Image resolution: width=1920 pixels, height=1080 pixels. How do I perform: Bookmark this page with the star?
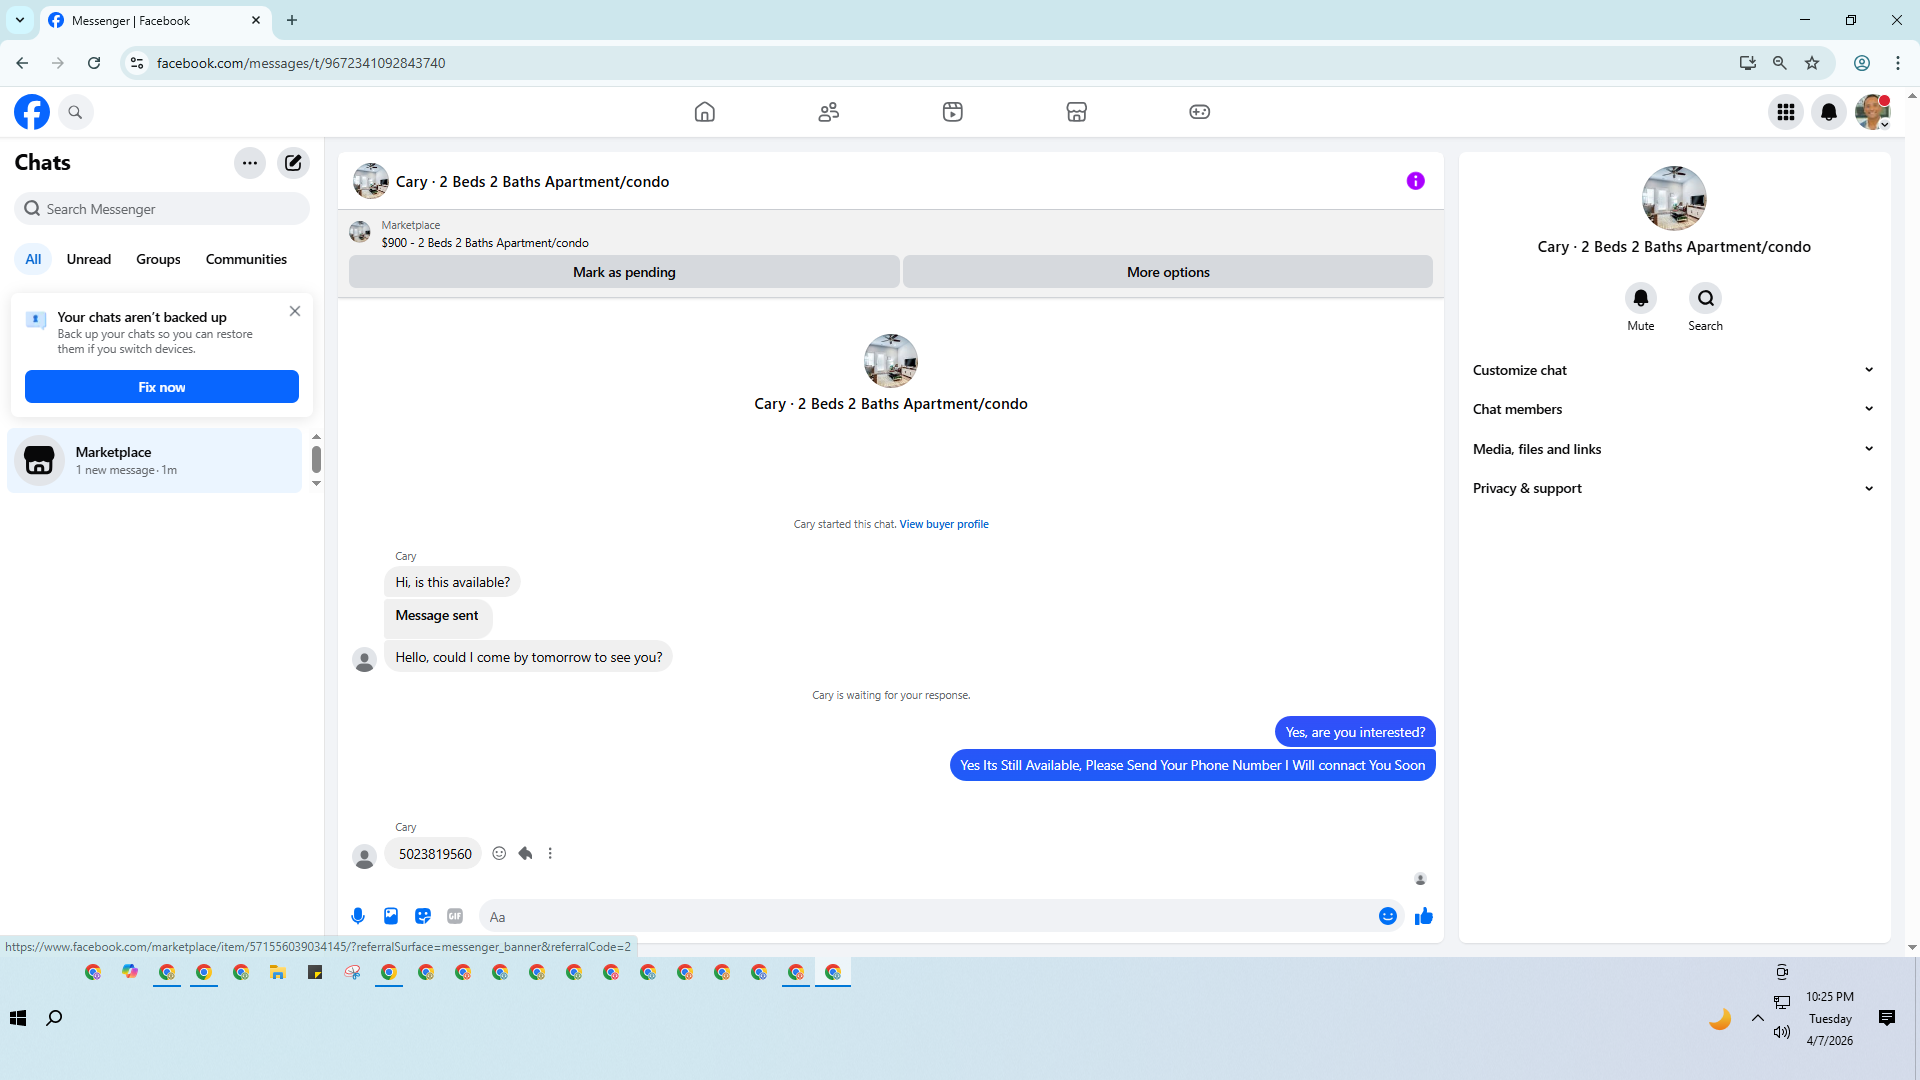tap(1812, 63)
